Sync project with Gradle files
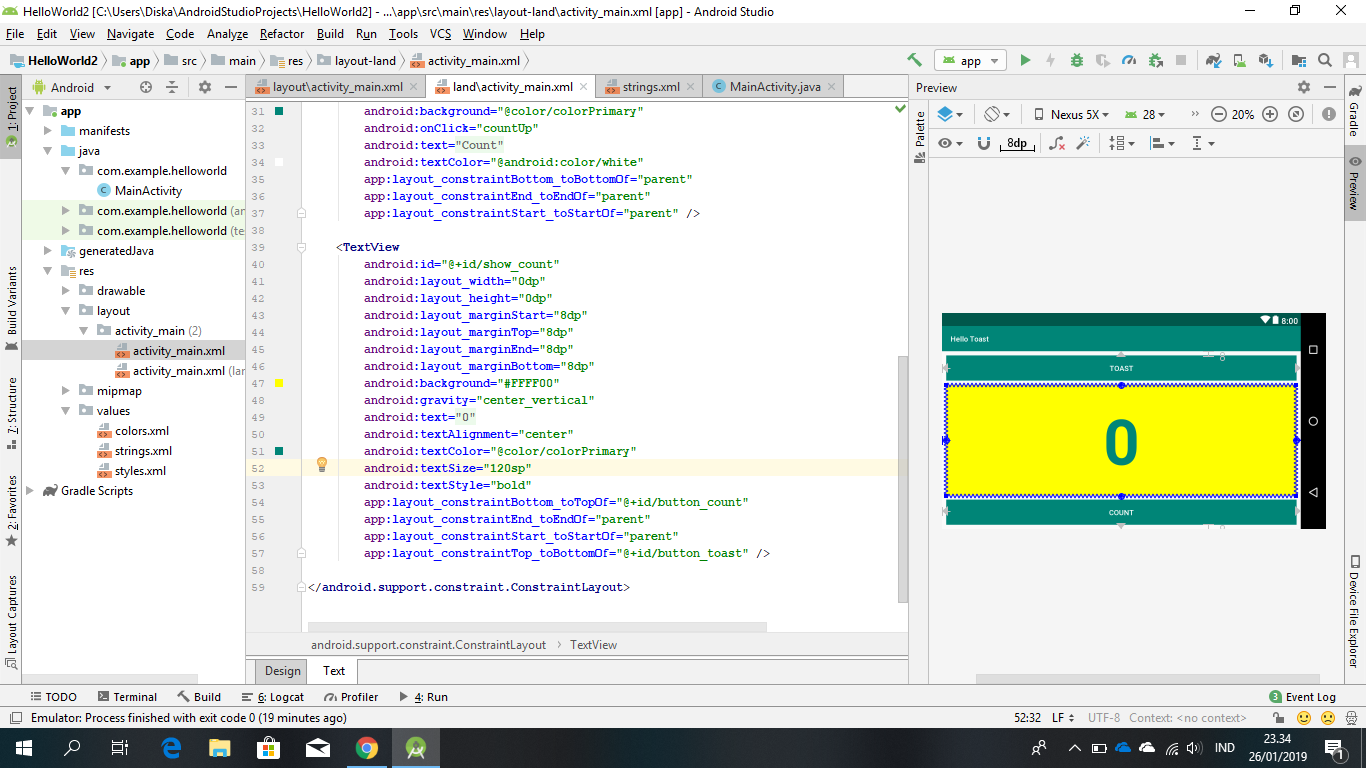1366x768 pixels. [x=1212, y=60]
